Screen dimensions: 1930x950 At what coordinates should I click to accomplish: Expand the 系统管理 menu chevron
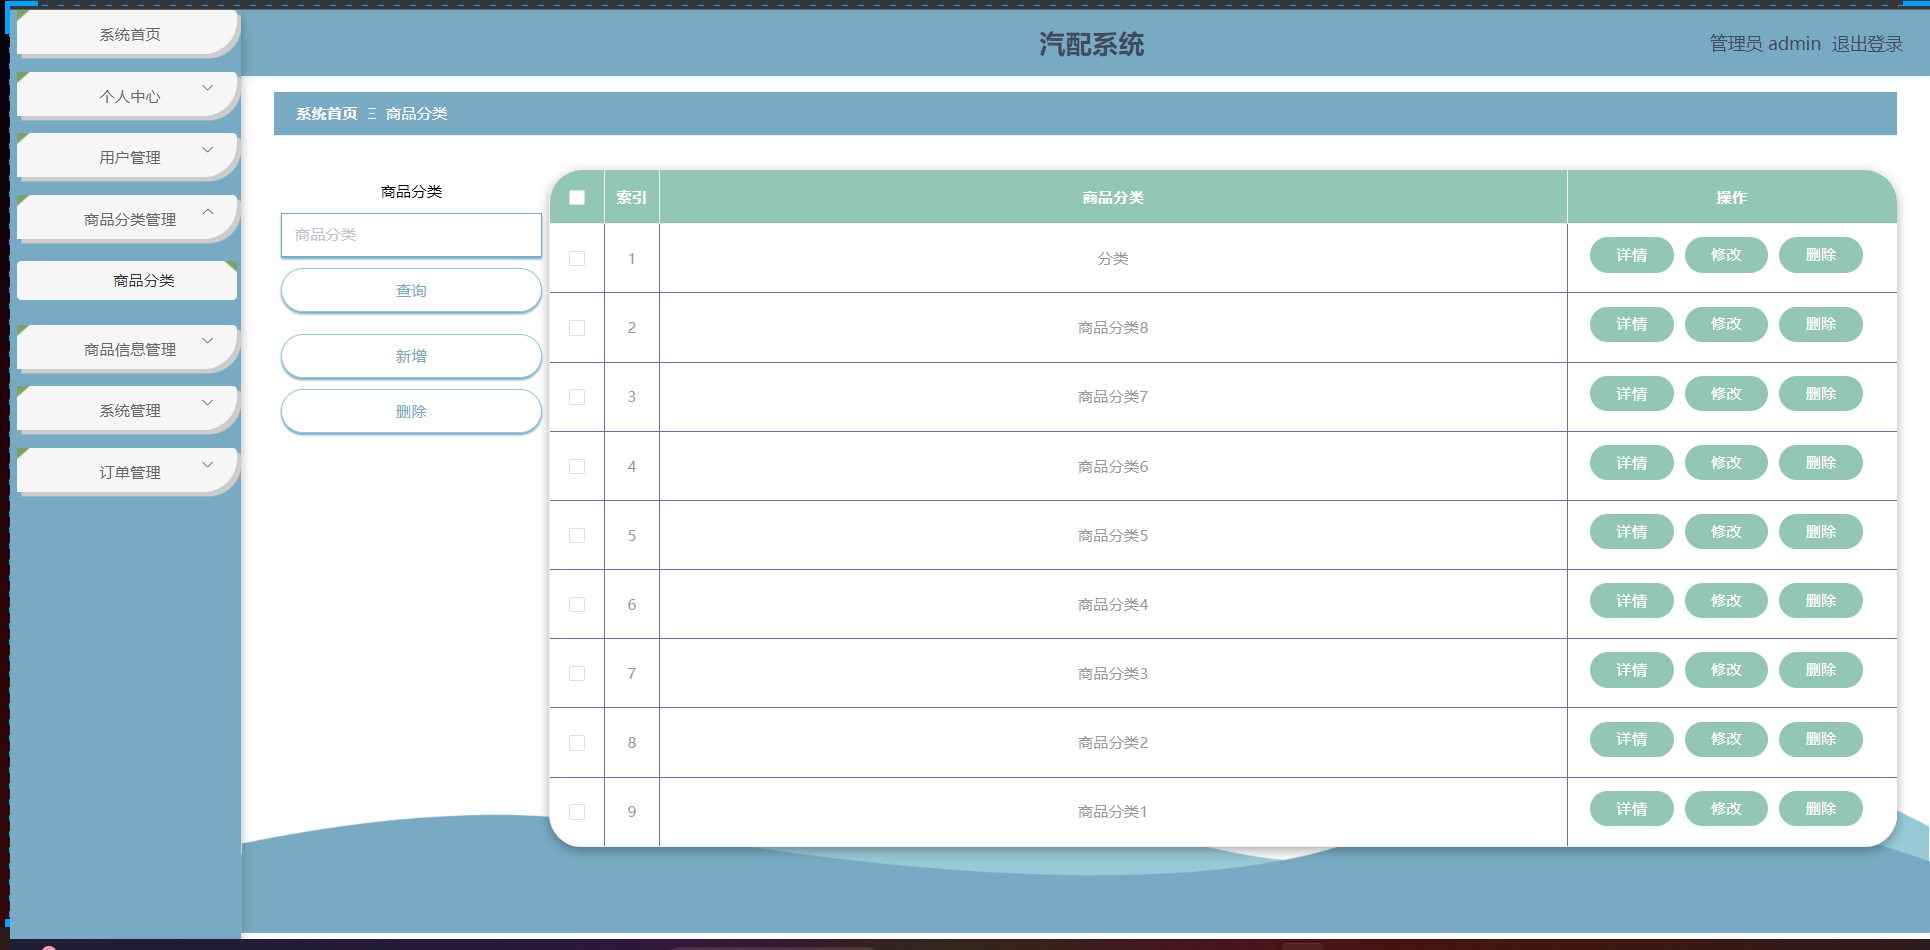(x=208, y=403)
